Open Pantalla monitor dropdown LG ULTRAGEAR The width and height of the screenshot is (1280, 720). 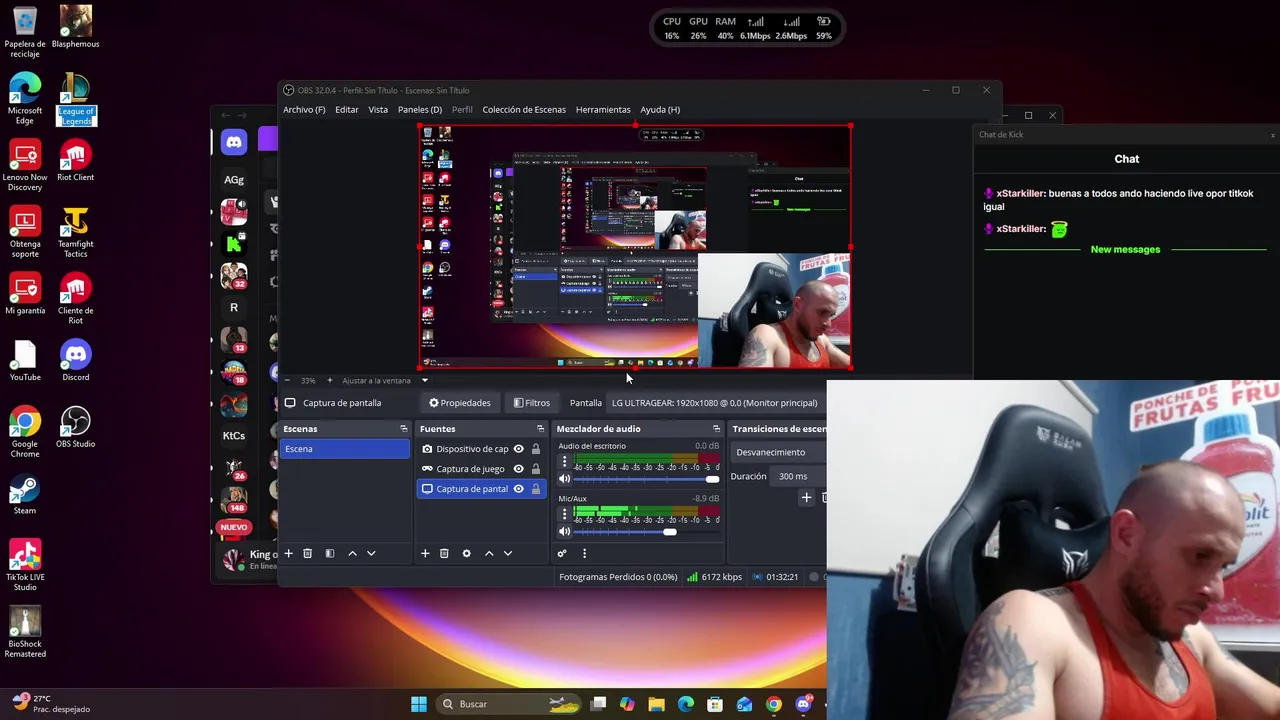[x=714, y=403]
